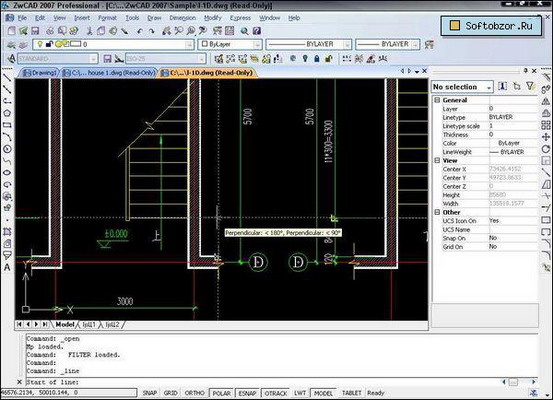
Task: Click the New drawing icon in toolbar
Action: pyautogui.click(x=12, y=31)
